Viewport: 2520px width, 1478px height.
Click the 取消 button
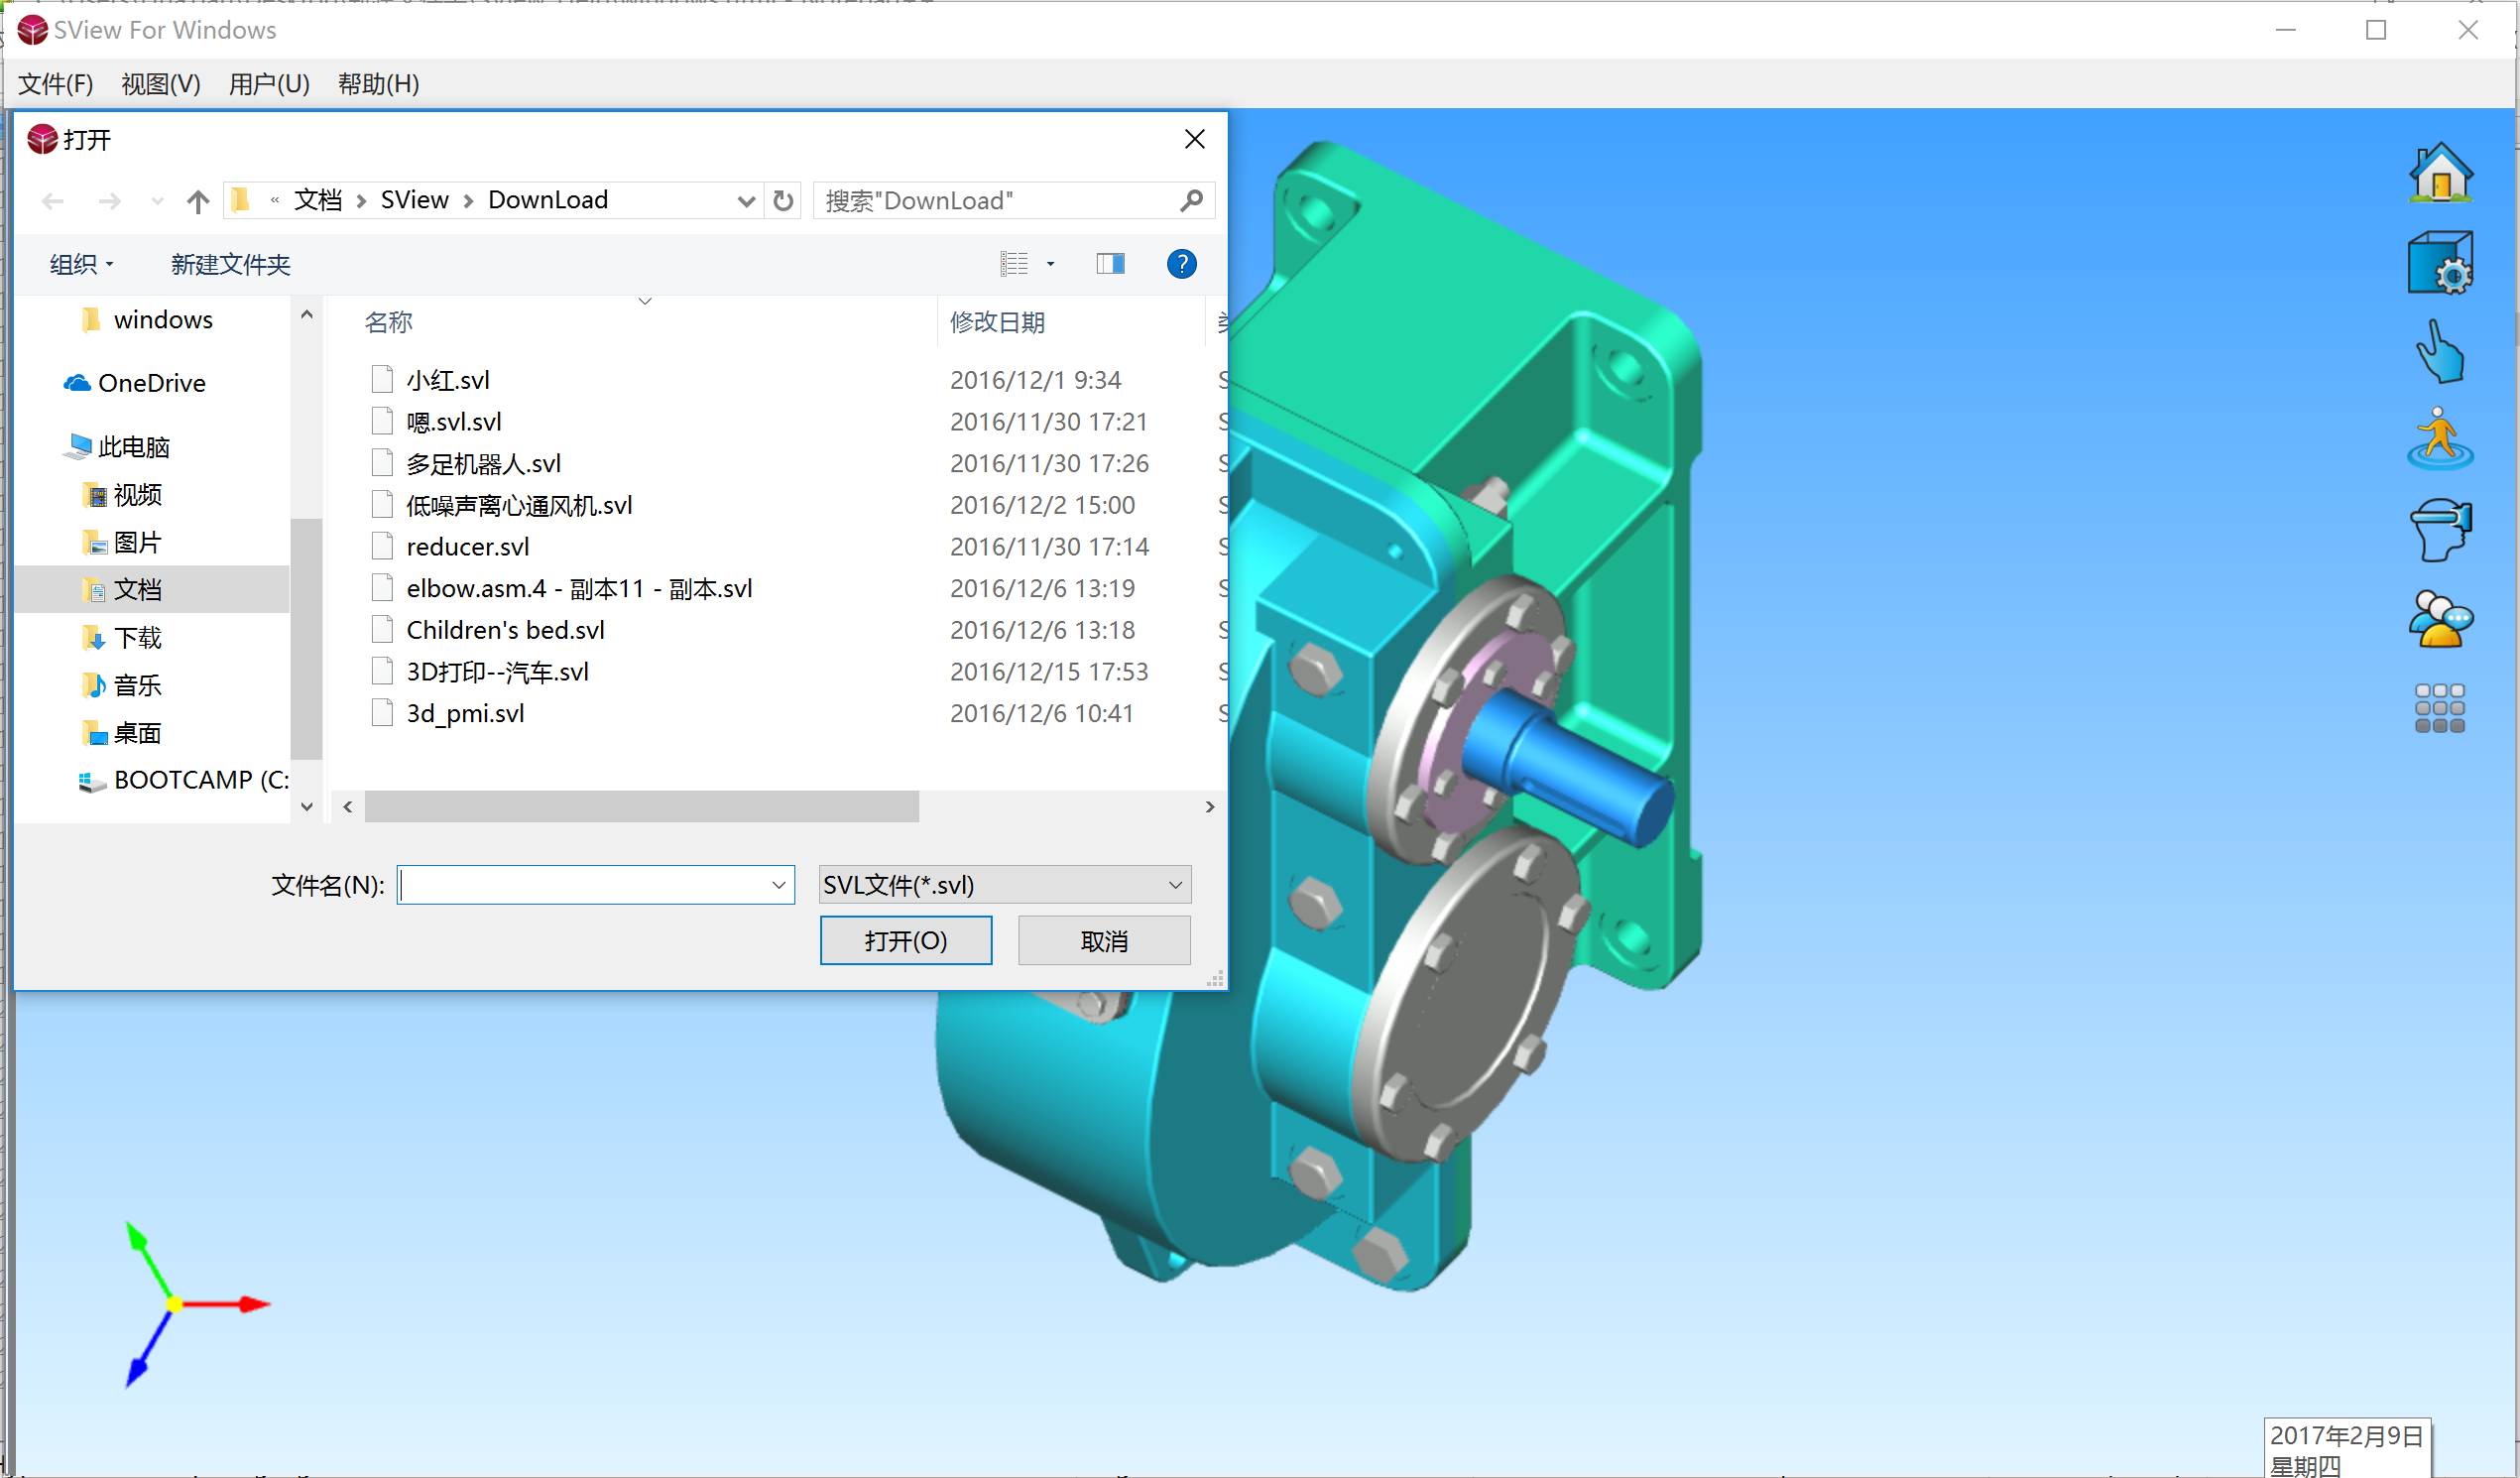[x=1103, y=941]
